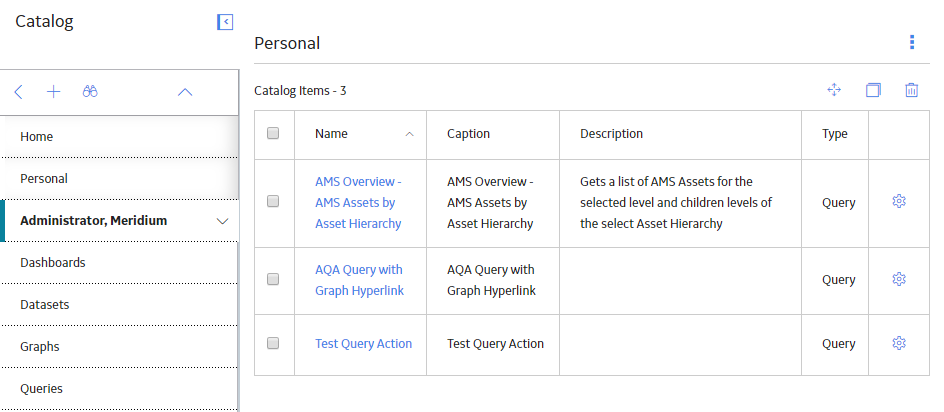The width and height of the screenshot is (944, 412).
Task: Check the AMS Overview row checkbox
Action: point(273,201)
